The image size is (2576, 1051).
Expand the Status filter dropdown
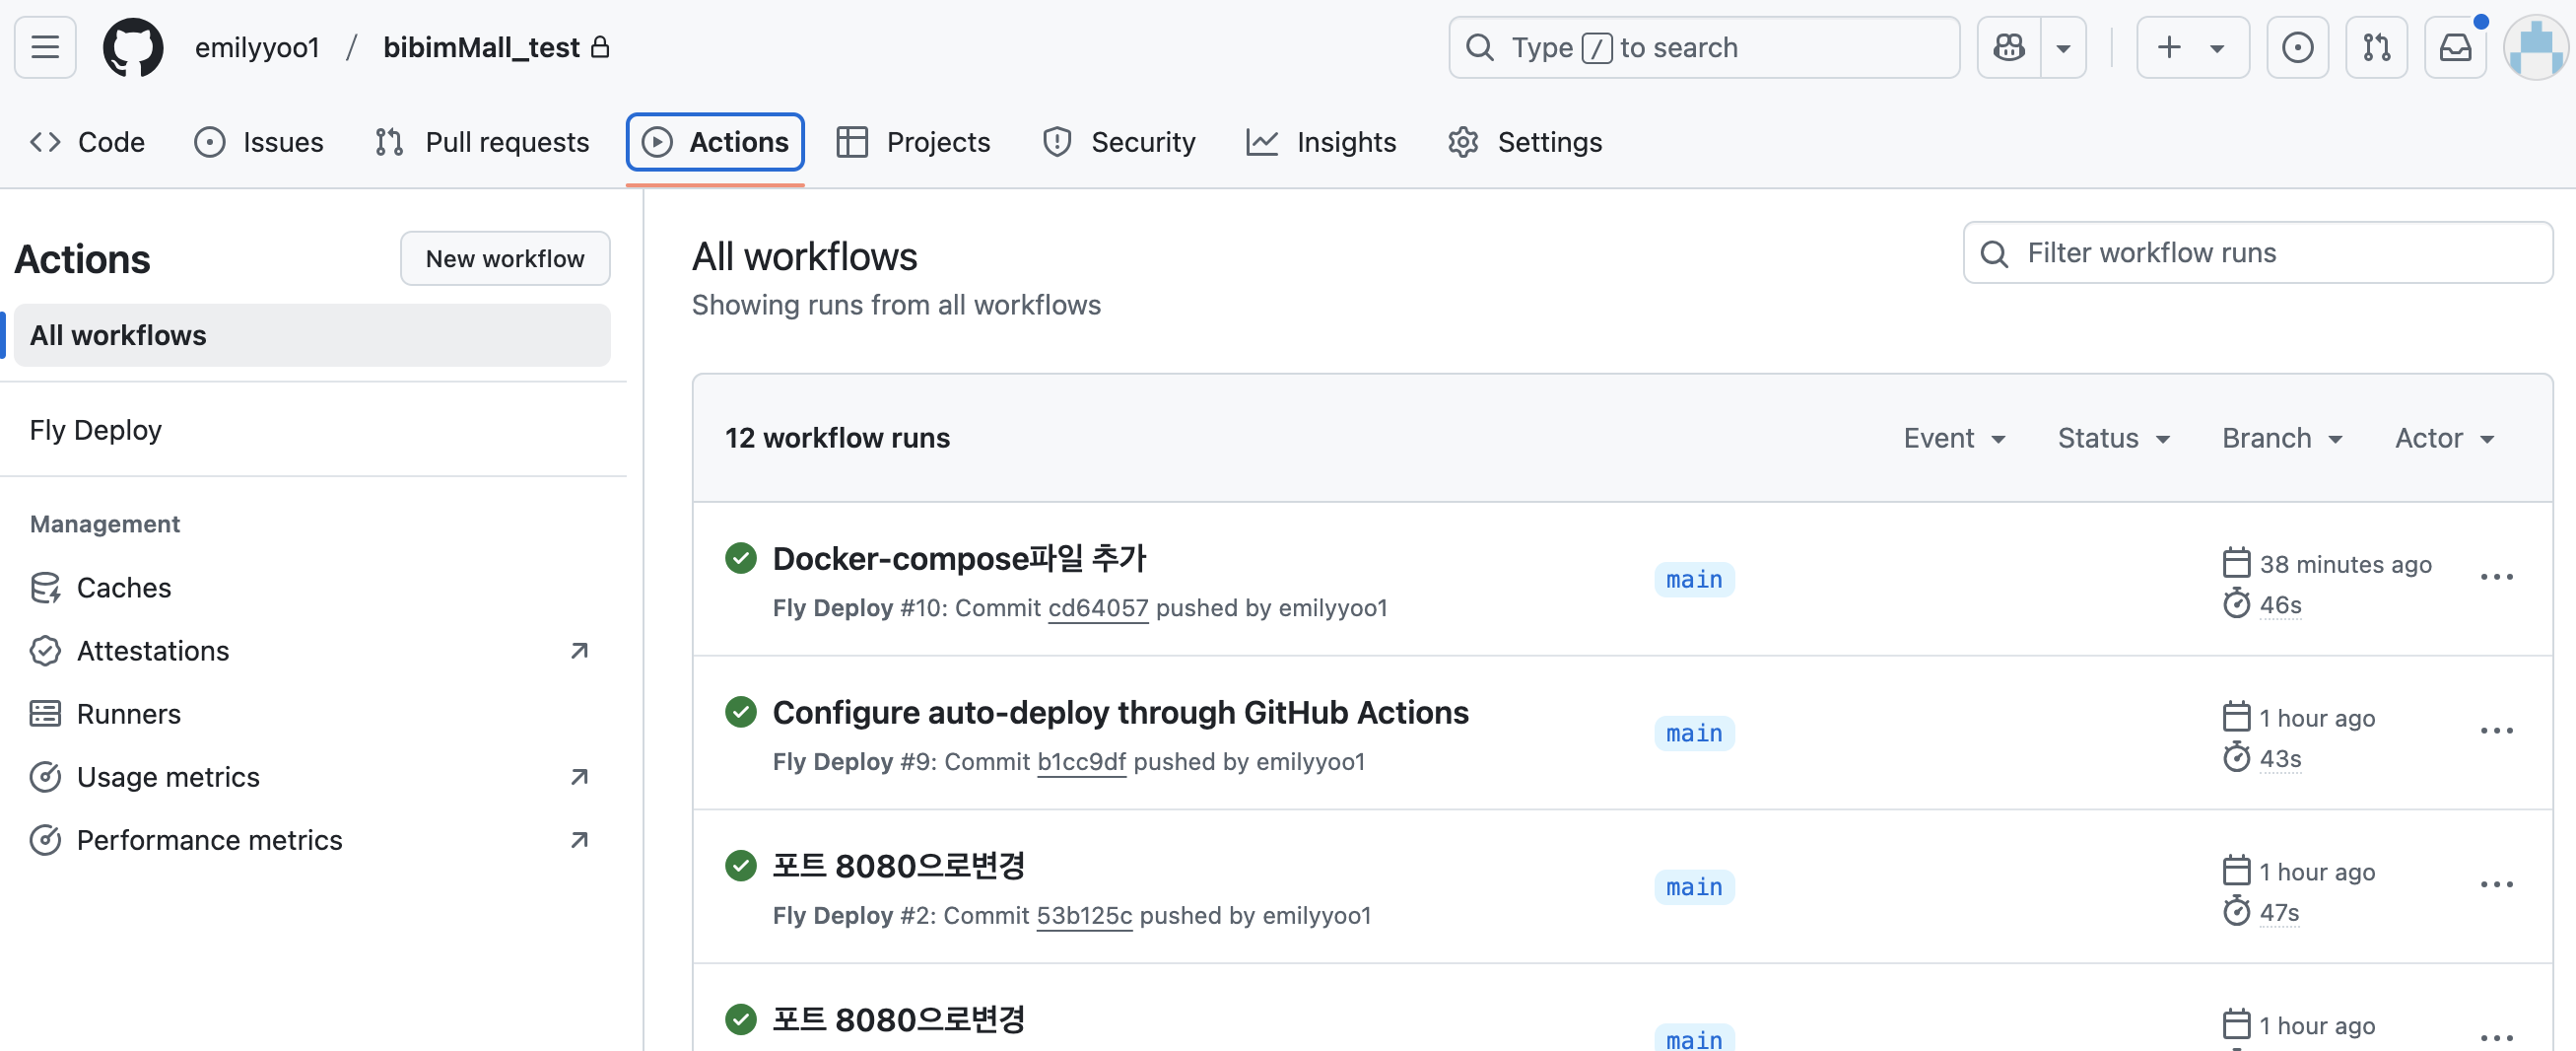(2113, 438)
